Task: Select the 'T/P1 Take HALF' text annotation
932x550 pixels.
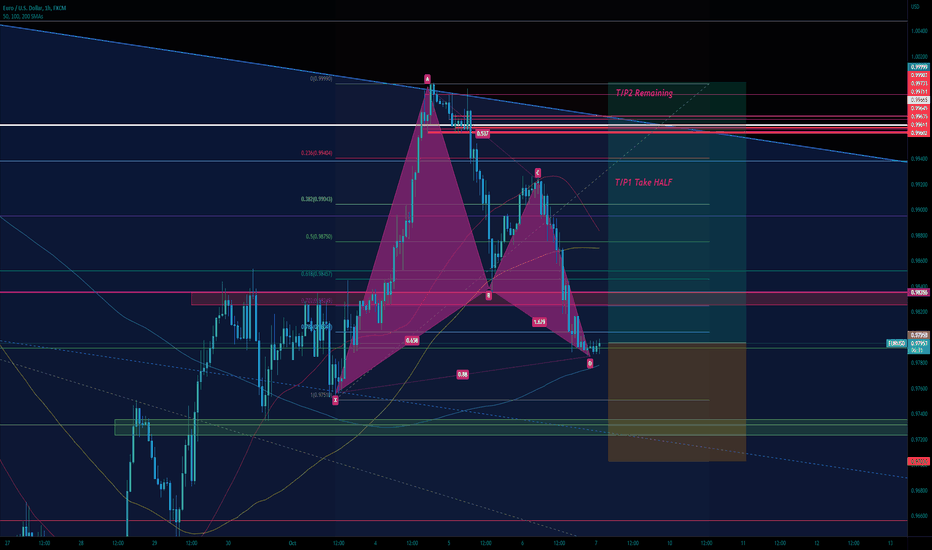Action: click(643, 183)
